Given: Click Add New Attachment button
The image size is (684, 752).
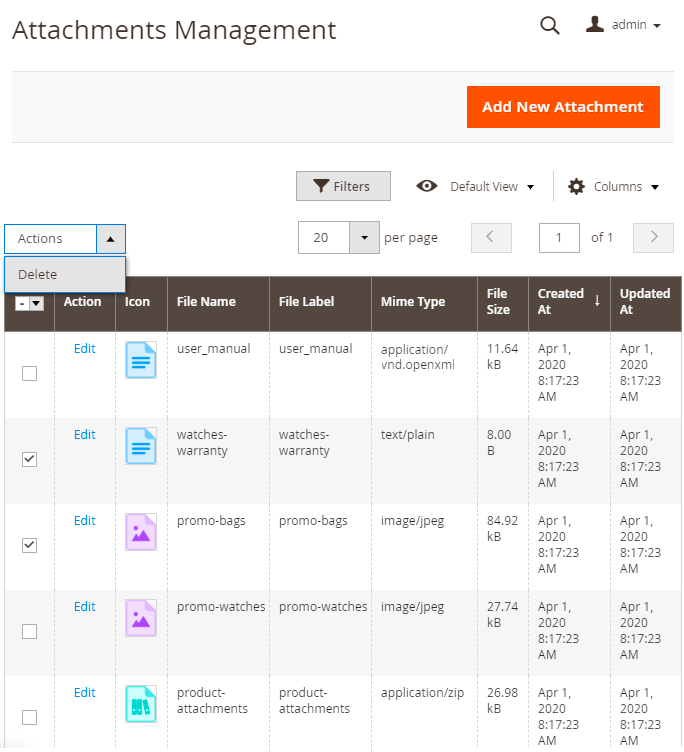Looking at the screenshot, I should tap(563, 107).
